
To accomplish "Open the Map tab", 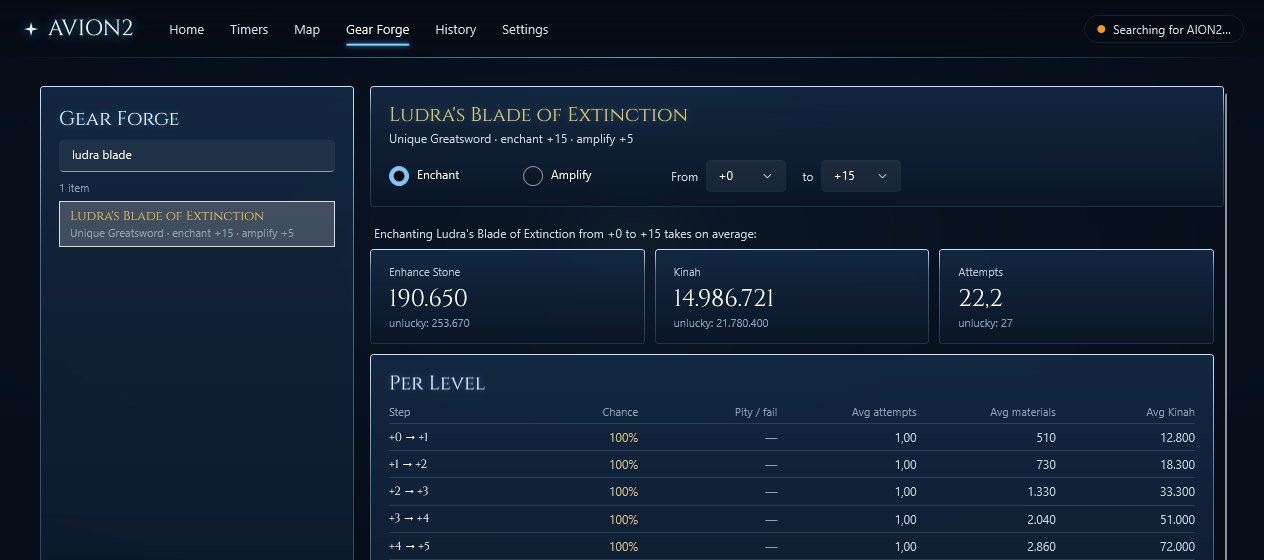I will [307, 30].
